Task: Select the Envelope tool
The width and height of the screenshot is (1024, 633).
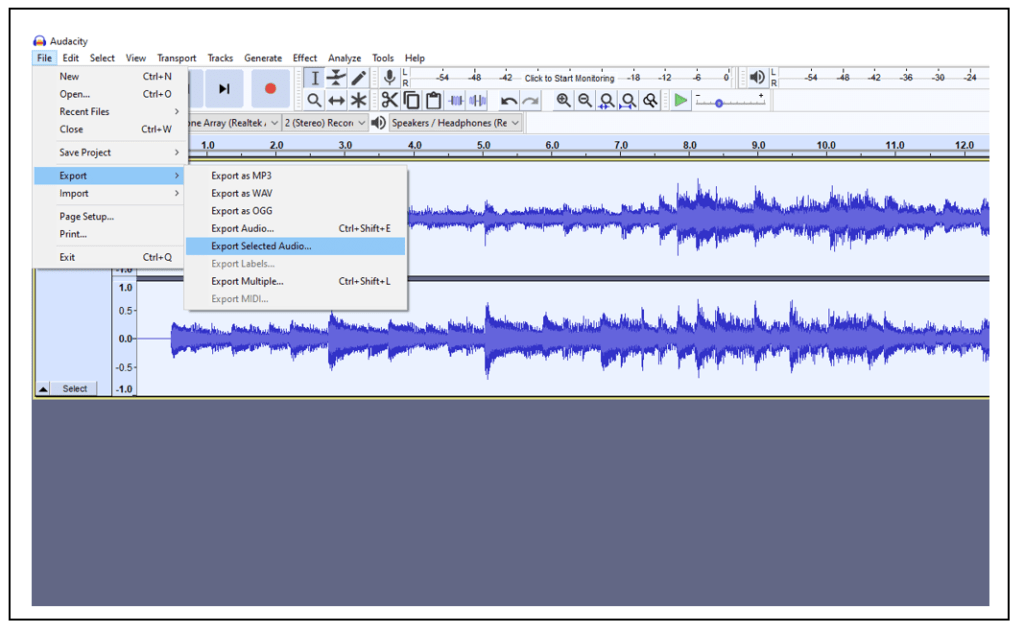Action: click(336, 77)
